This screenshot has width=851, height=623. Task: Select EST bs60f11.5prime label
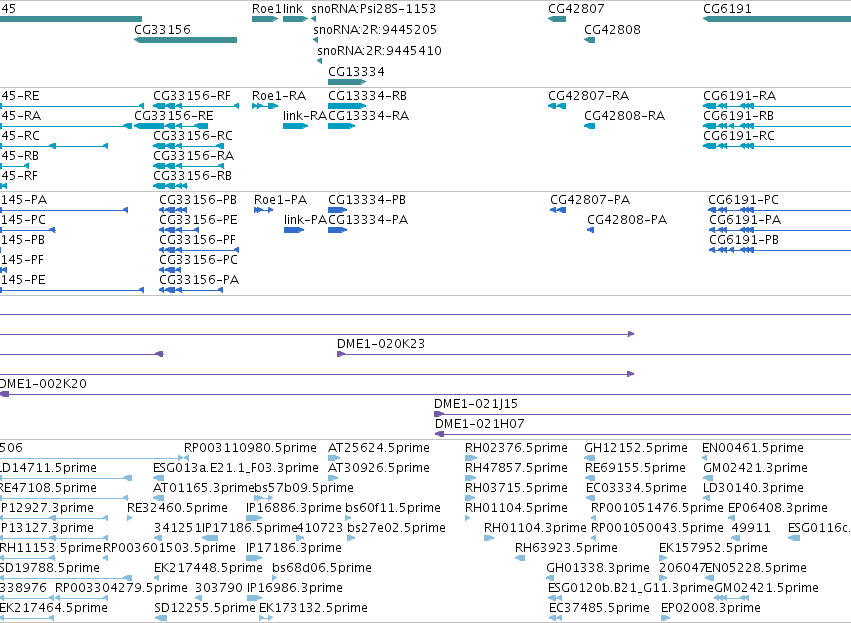pos(393,508)
